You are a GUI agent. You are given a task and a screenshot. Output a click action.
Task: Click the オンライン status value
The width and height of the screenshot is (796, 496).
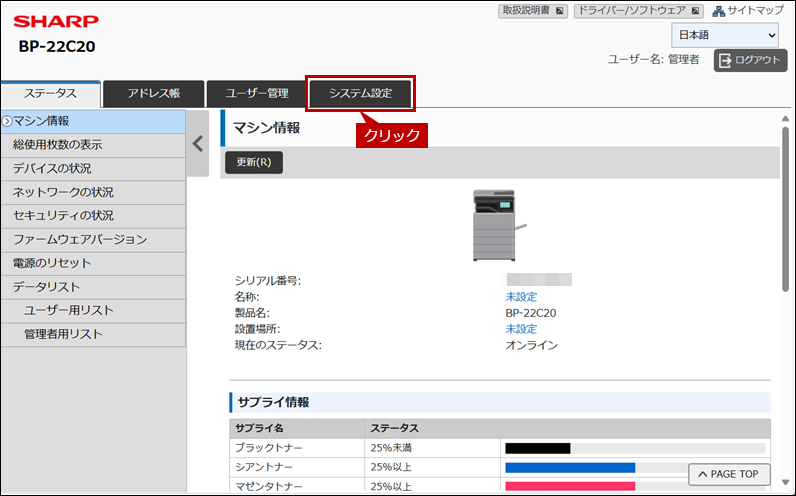(x=532, y=346)
